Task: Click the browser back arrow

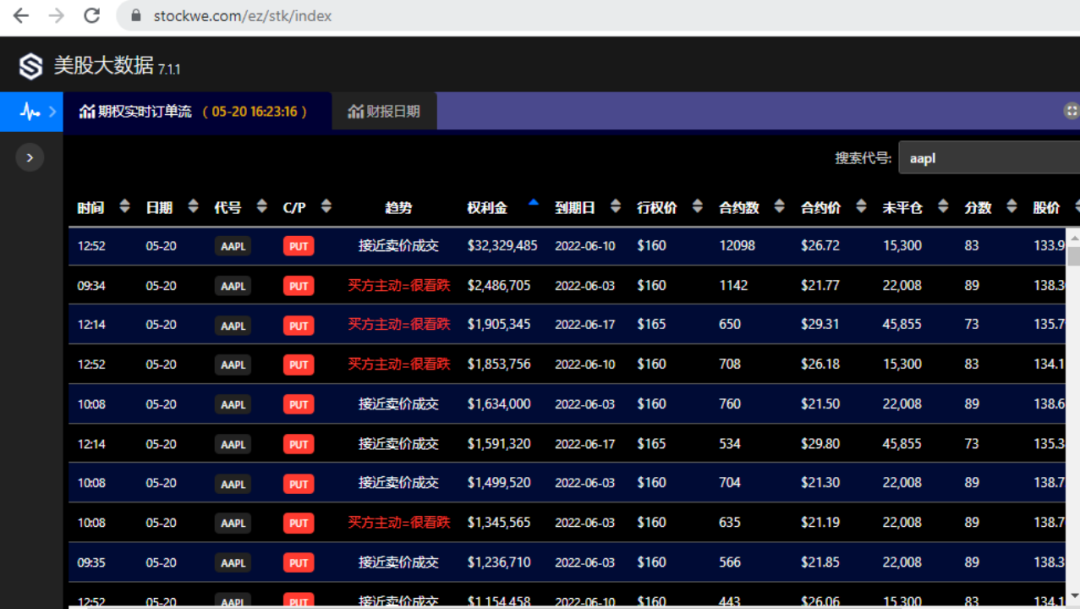Action: coord(21,16)
